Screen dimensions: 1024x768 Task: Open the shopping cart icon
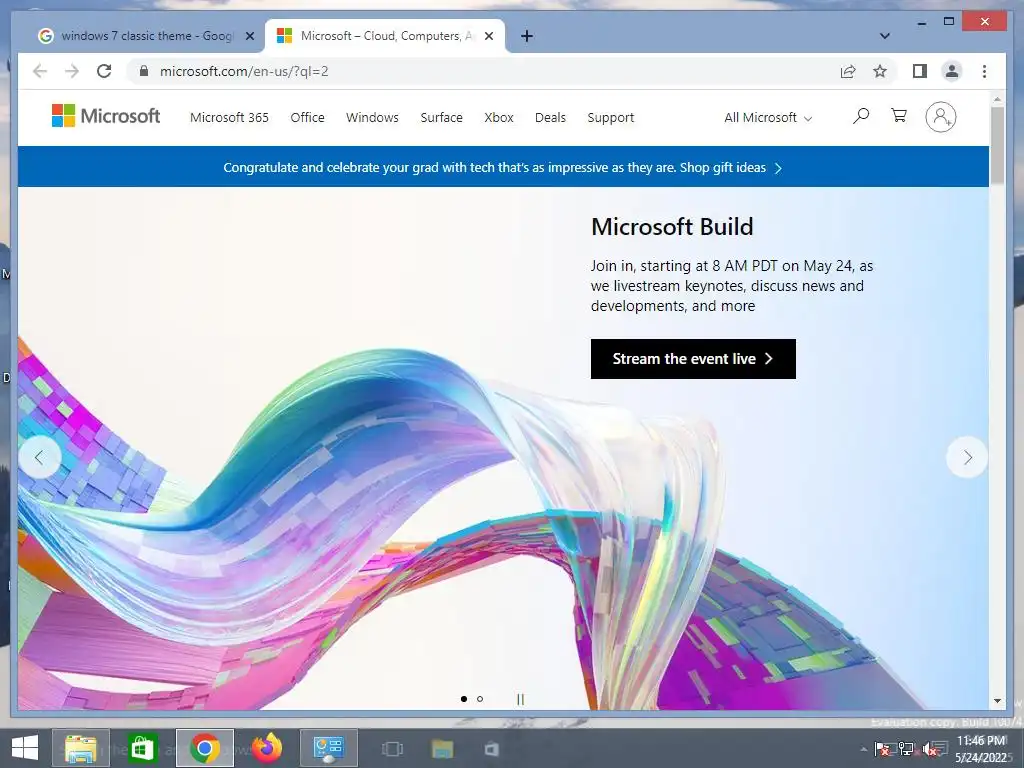(x=899, y=116)
